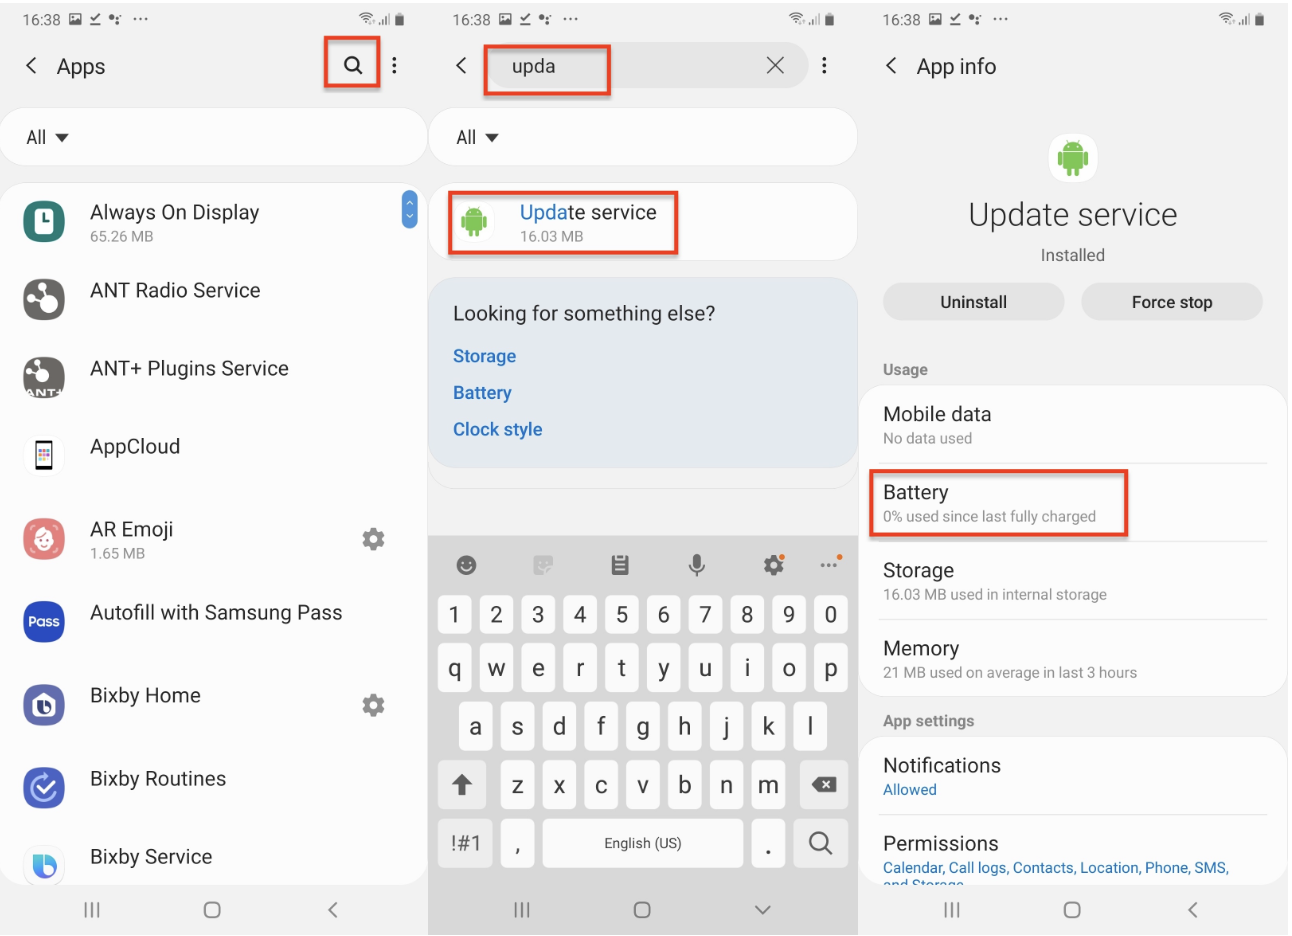Screen dimensions: 1292x936
Task: Tap the Uninstall button
Action: (x=973, y=302)
